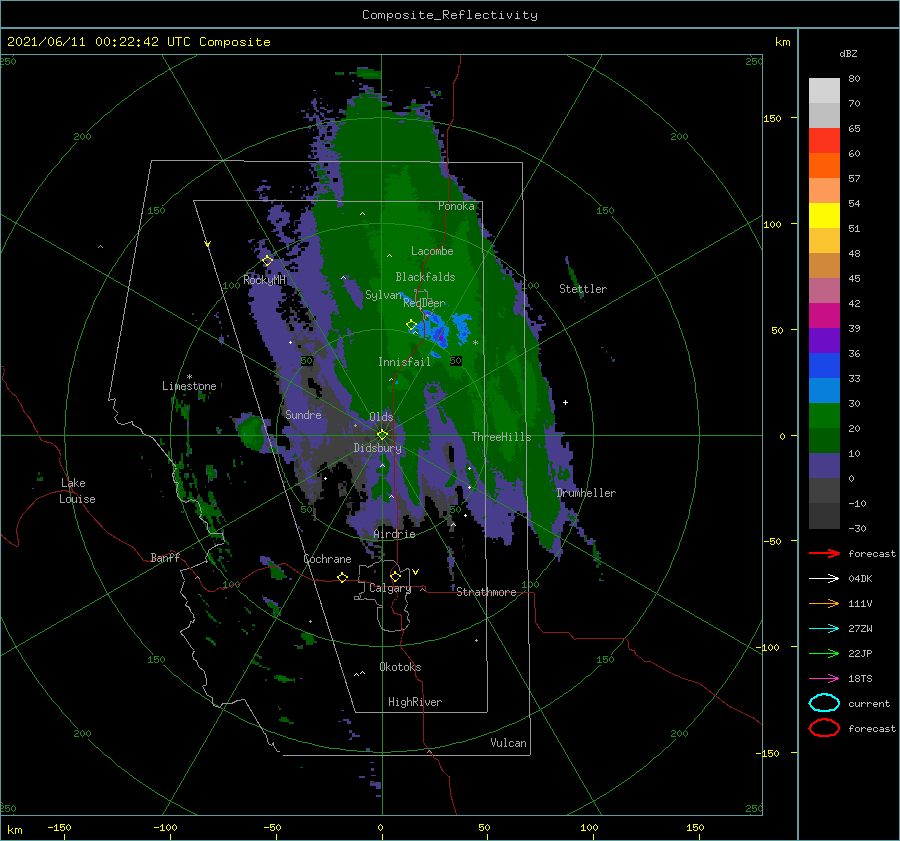The image size is (900, 841).
Task: Click the asterisk marker above Limestone
Action: (x=189, y=377)
